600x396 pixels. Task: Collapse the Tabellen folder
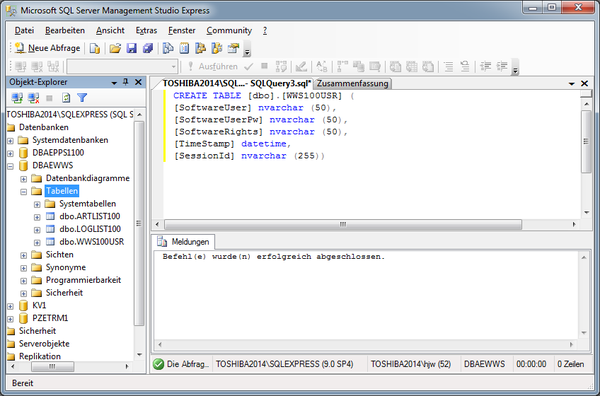coord(24,191)
